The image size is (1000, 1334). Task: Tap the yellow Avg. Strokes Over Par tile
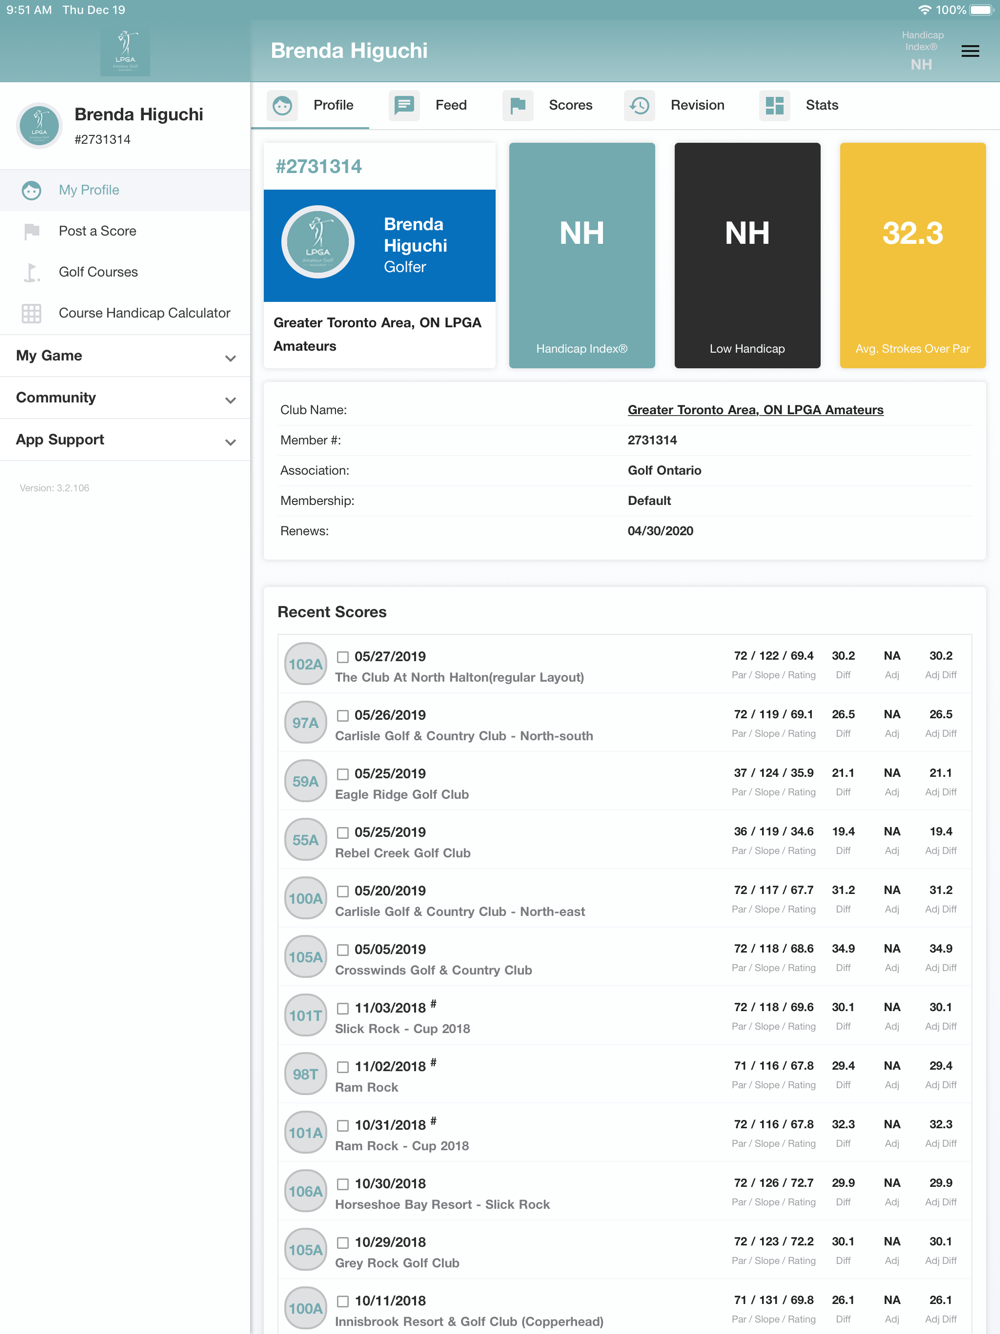pyautogui.click(x=913, y=255)
